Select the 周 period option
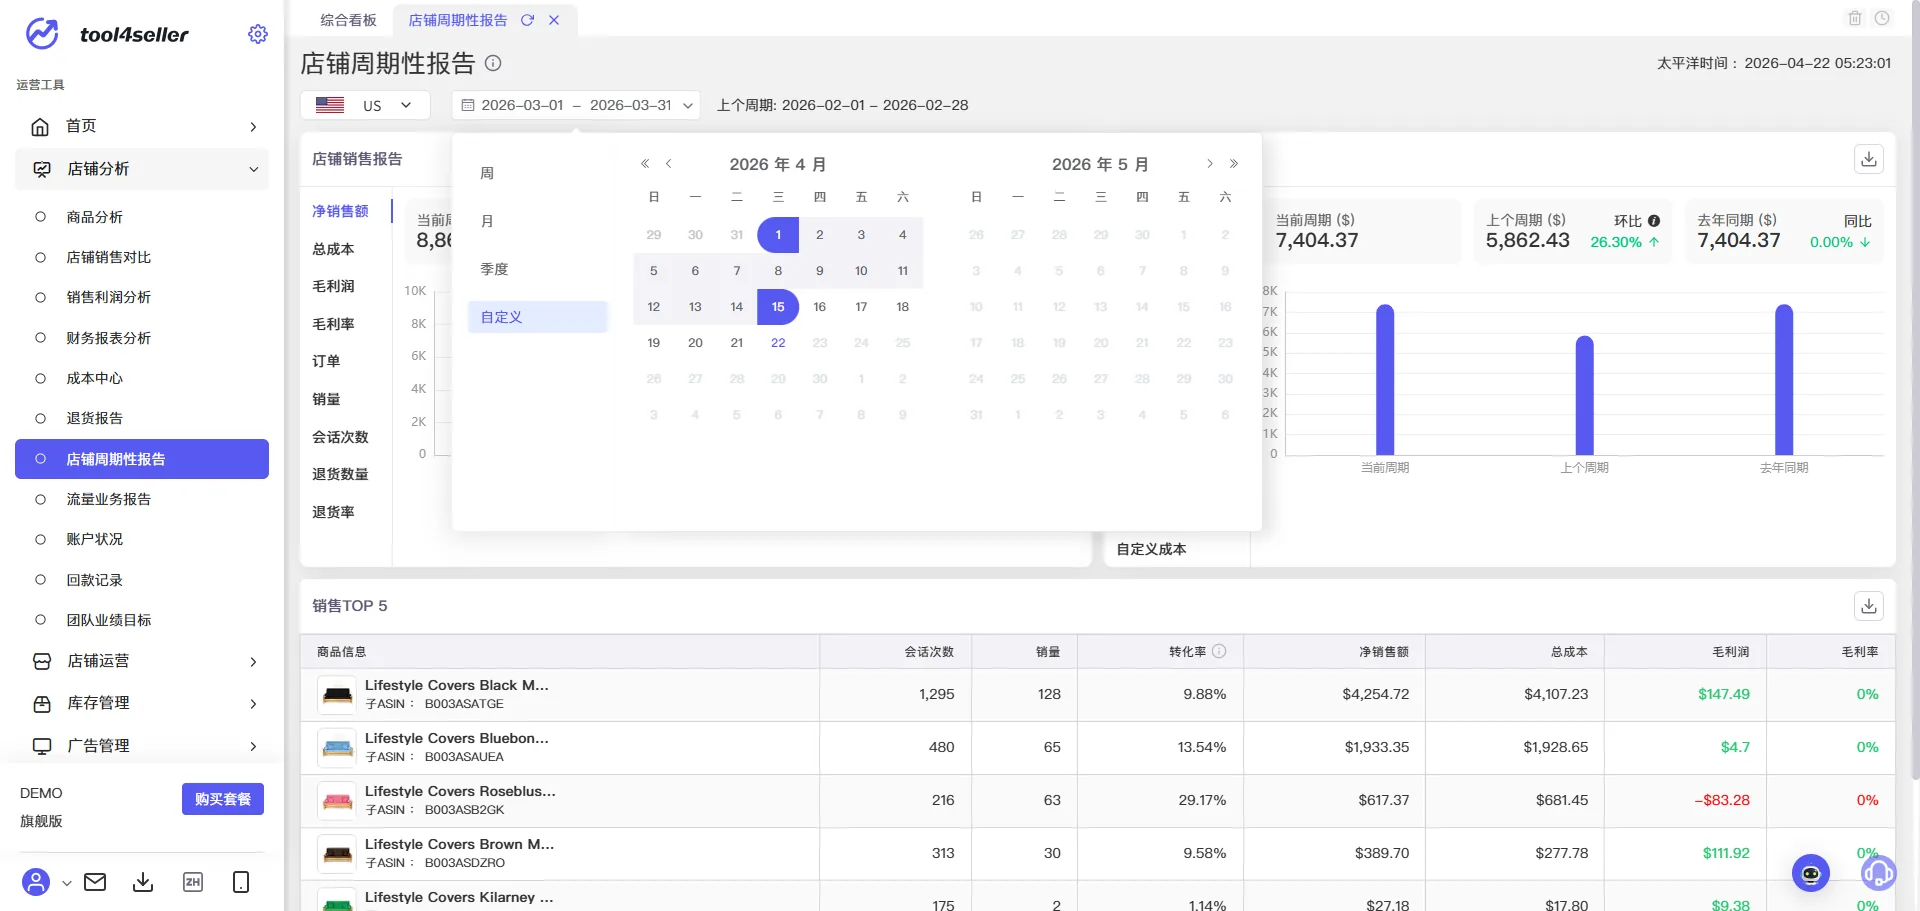Viewport: 1920px width, 911px height. point(538,173)
